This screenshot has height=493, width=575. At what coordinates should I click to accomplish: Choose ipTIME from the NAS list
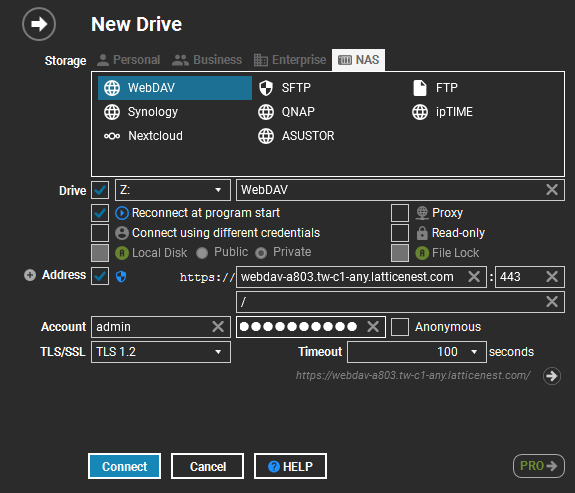442,112
